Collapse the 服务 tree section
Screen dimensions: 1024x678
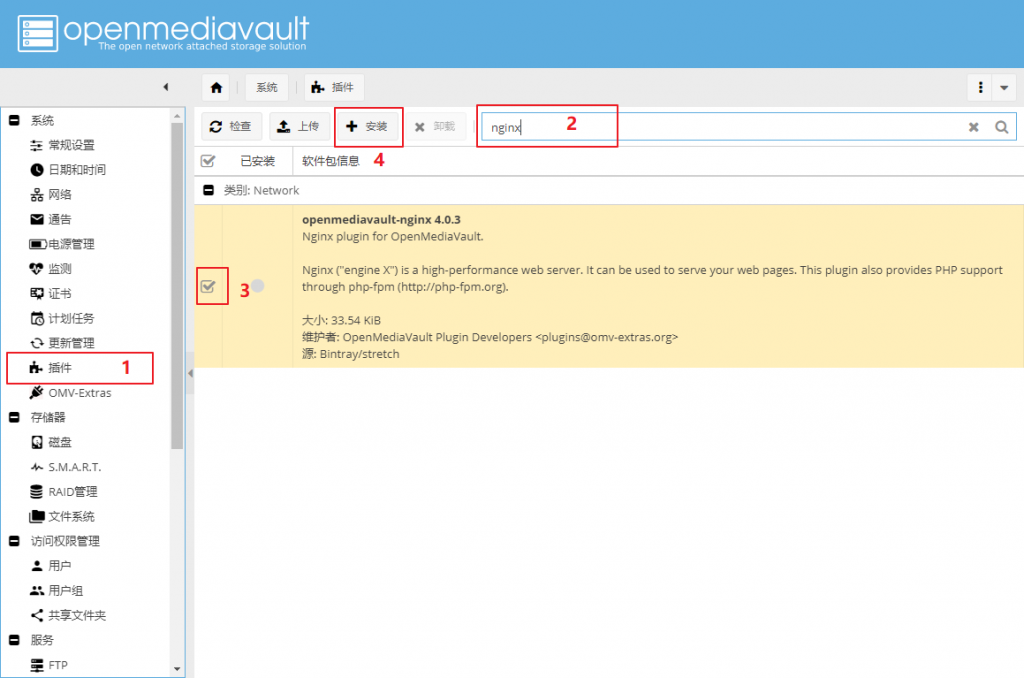pyautogui.click(x=14, y=640)
